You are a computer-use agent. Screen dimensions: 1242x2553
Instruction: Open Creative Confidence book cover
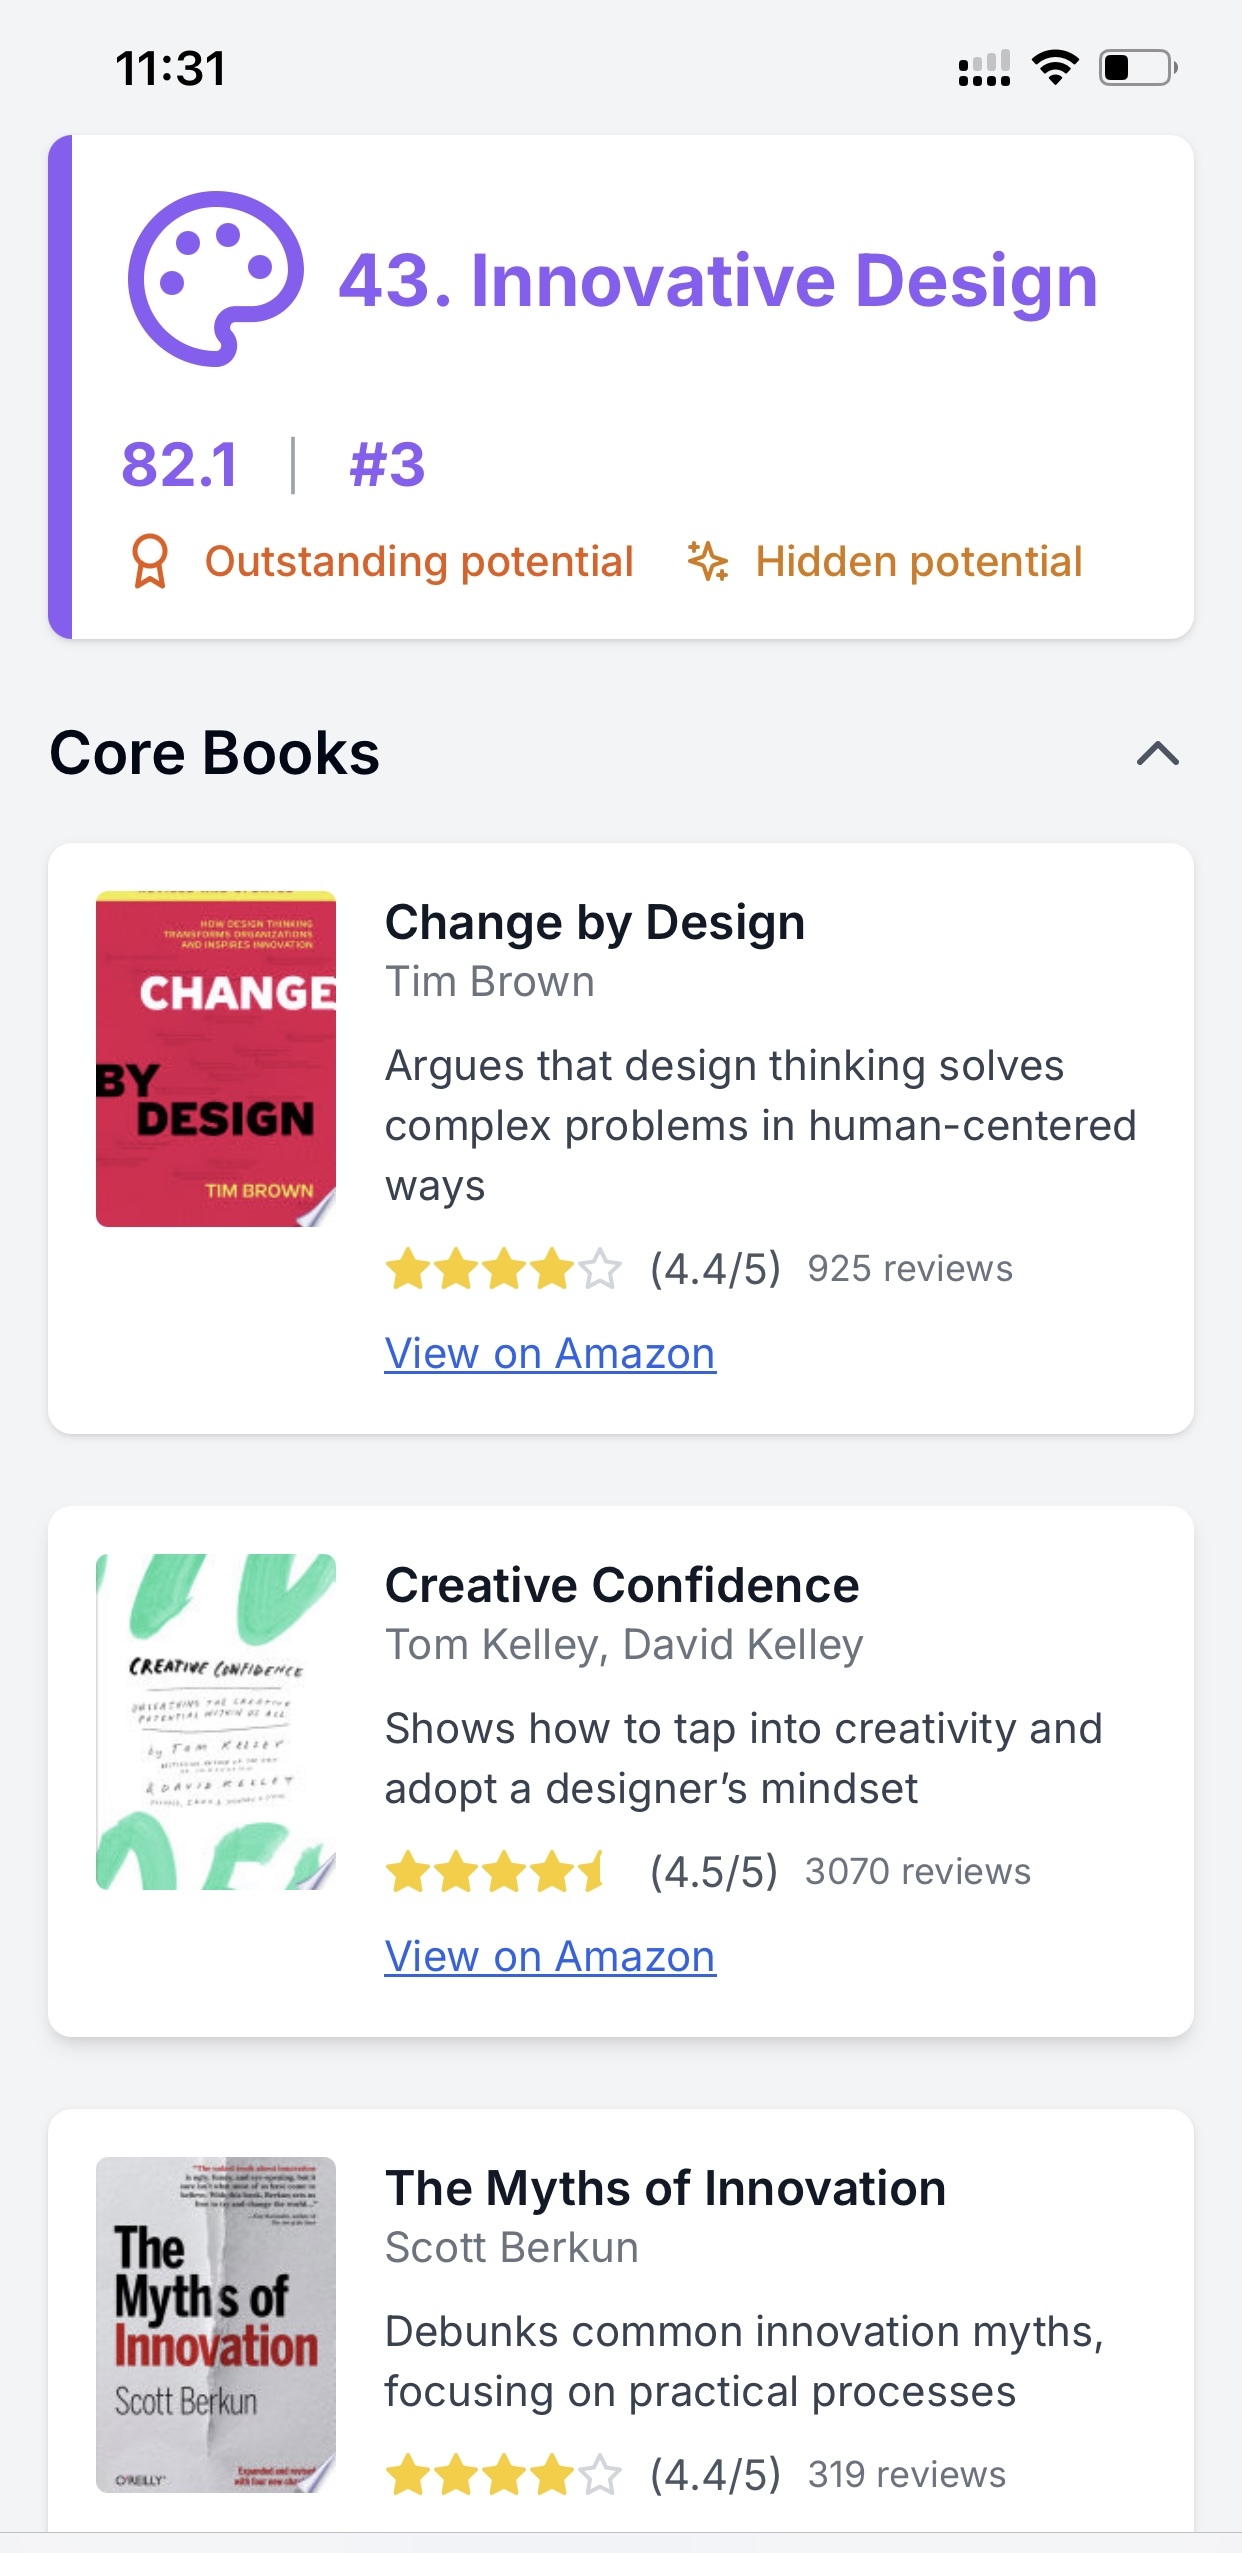[x=216, y=1722]
